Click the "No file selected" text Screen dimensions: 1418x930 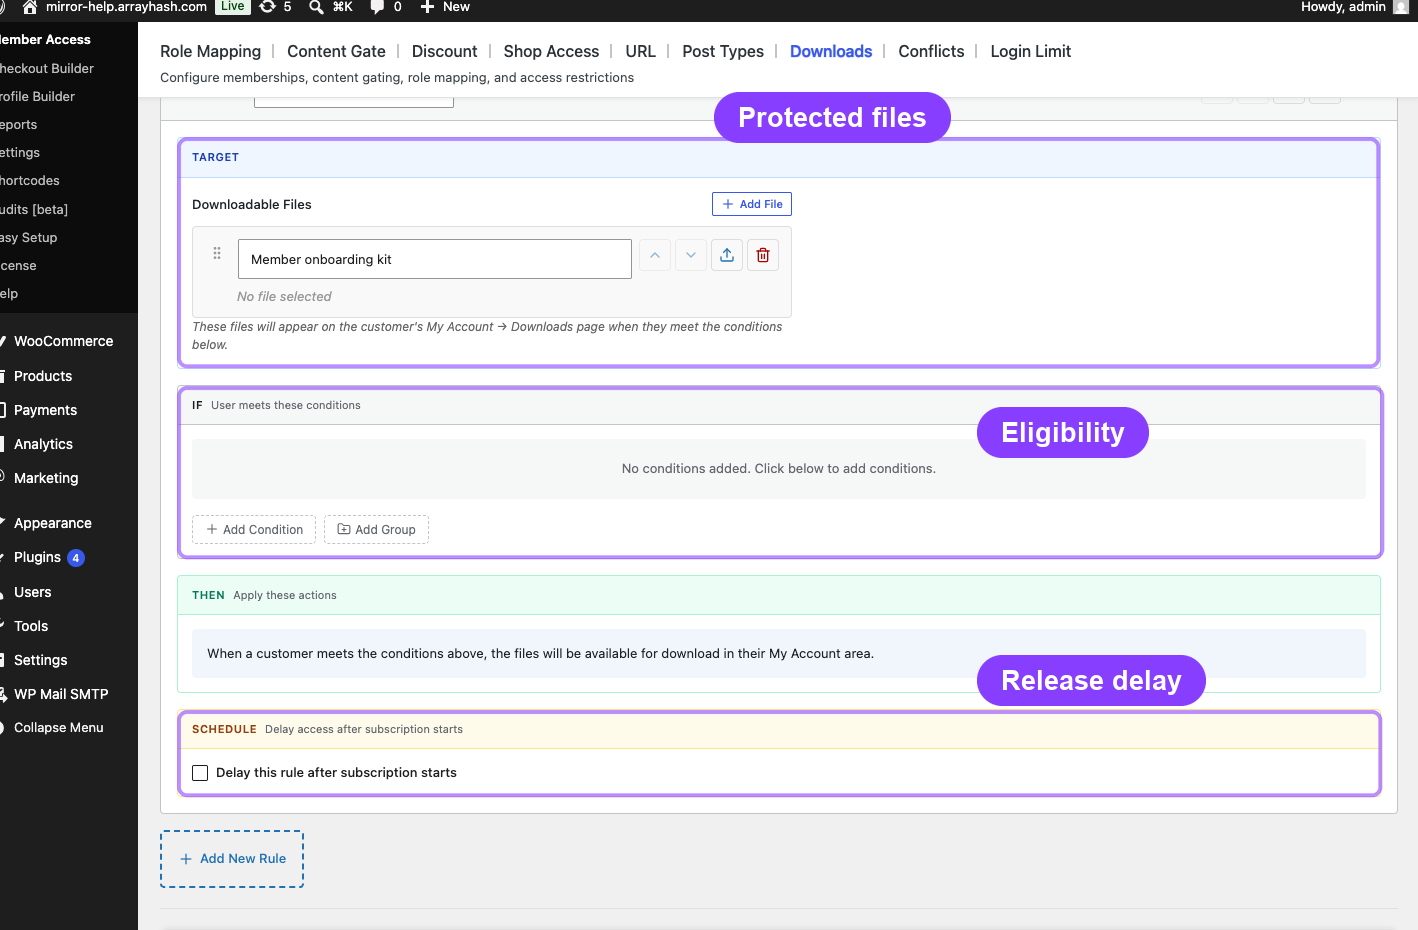(x=284, y=297)
